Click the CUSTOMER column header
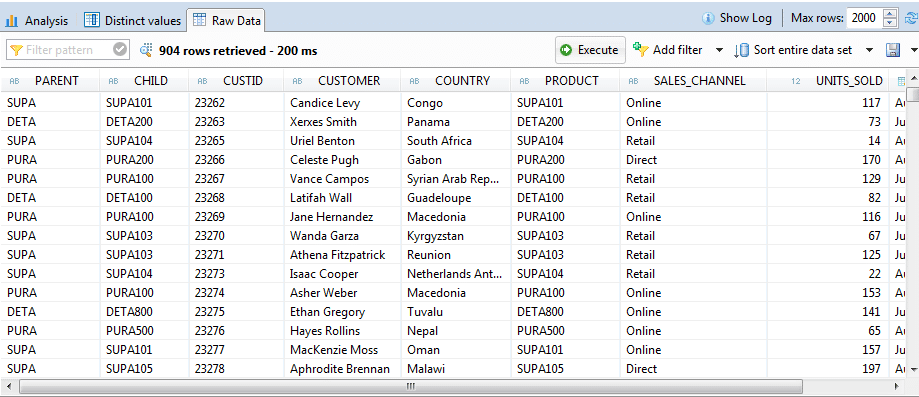The width and height of the screenshot is (919, 397). coord(342,81)
